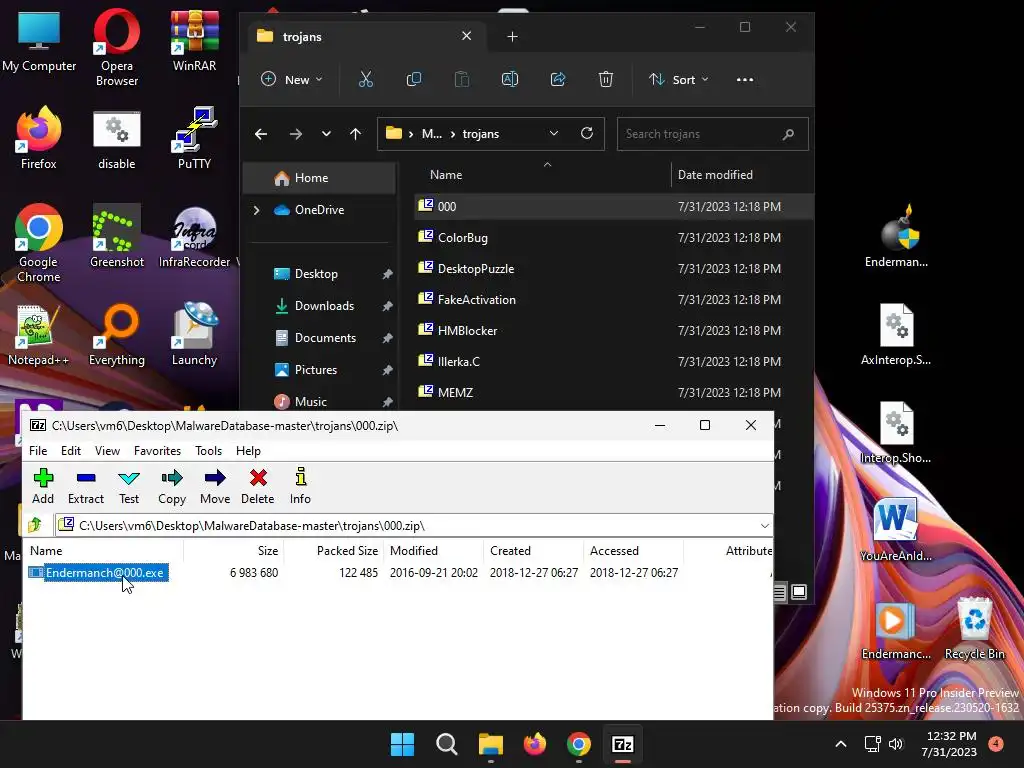The image size is (1024, 768).
Task: Select the Recycle Bin icon
Action: [974, 628]
